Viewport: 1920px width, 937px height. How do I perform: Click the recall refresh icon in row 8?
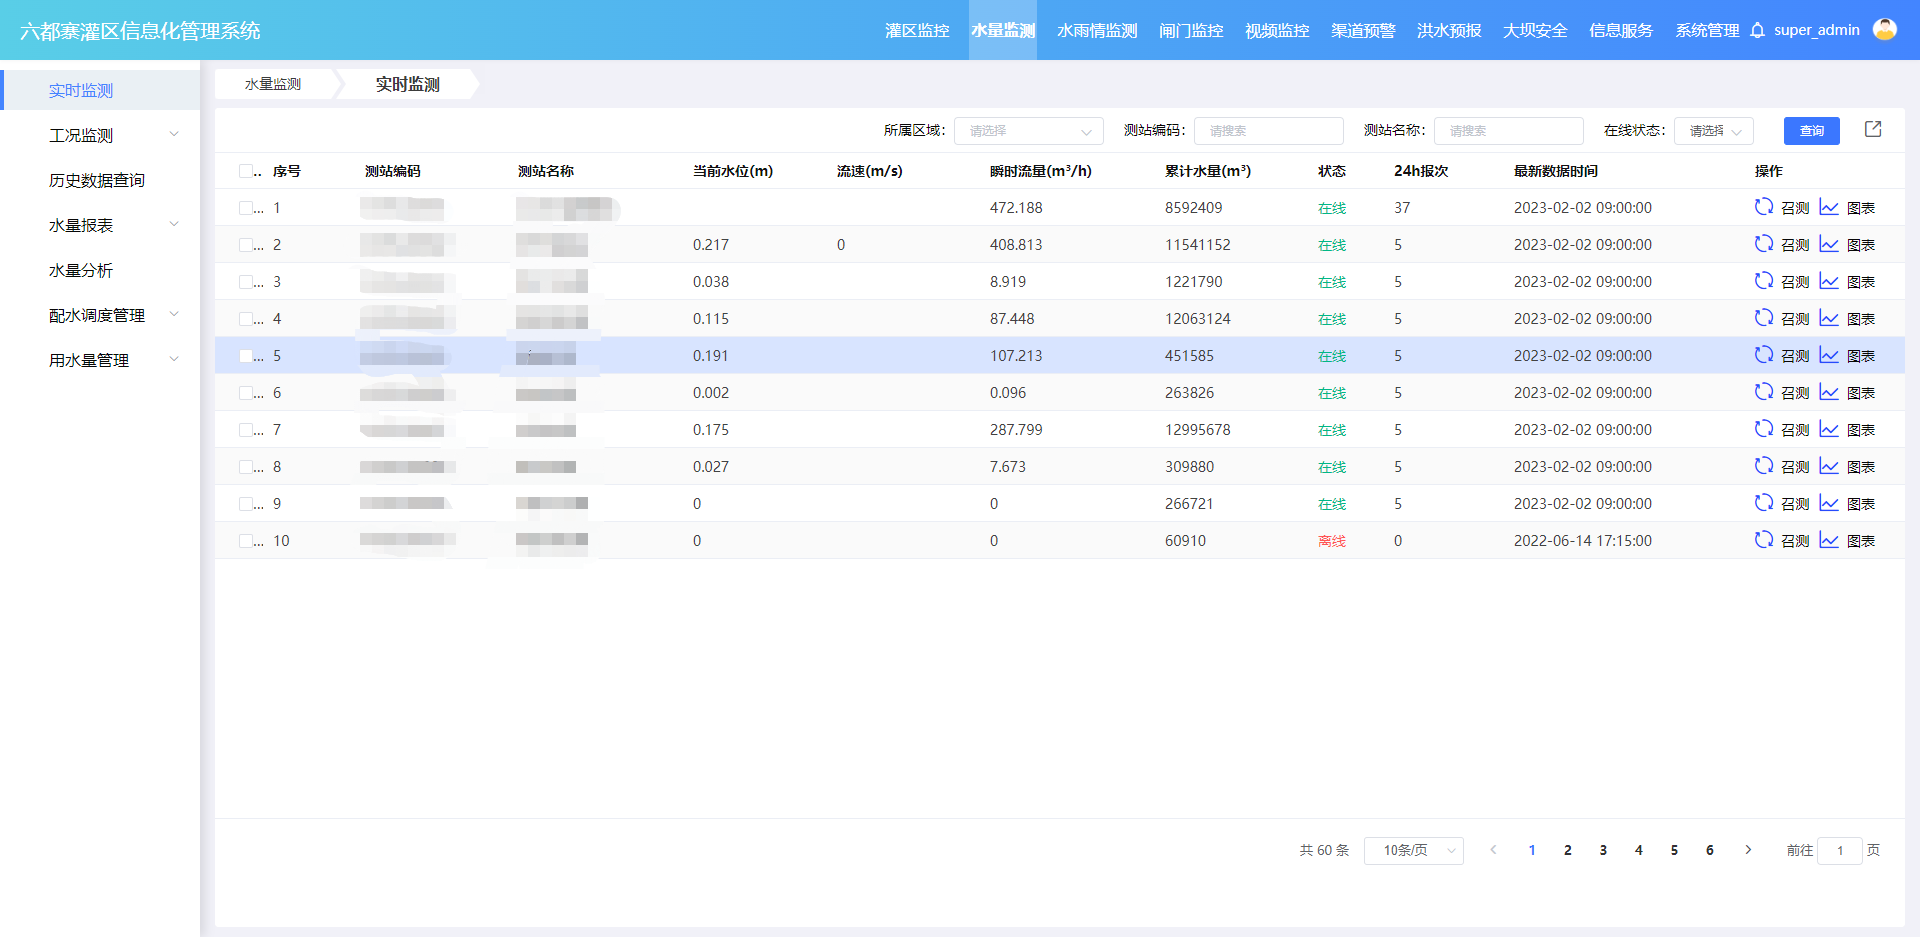[x=1763, y=466]
